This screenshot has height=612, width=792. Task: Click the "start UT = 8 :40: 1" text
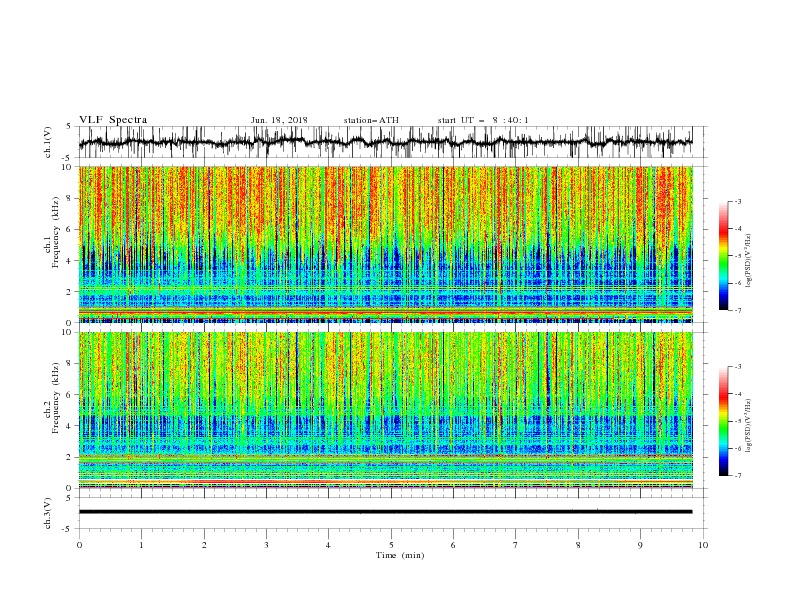tap(483, 120)
